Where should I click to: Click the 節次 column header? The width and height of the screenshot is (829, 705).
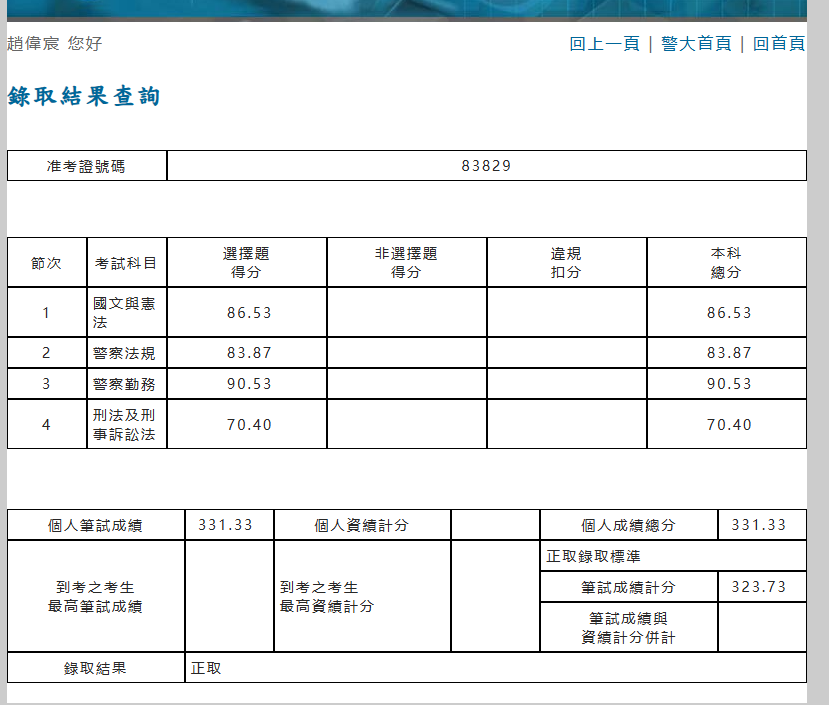pos(47,263)
